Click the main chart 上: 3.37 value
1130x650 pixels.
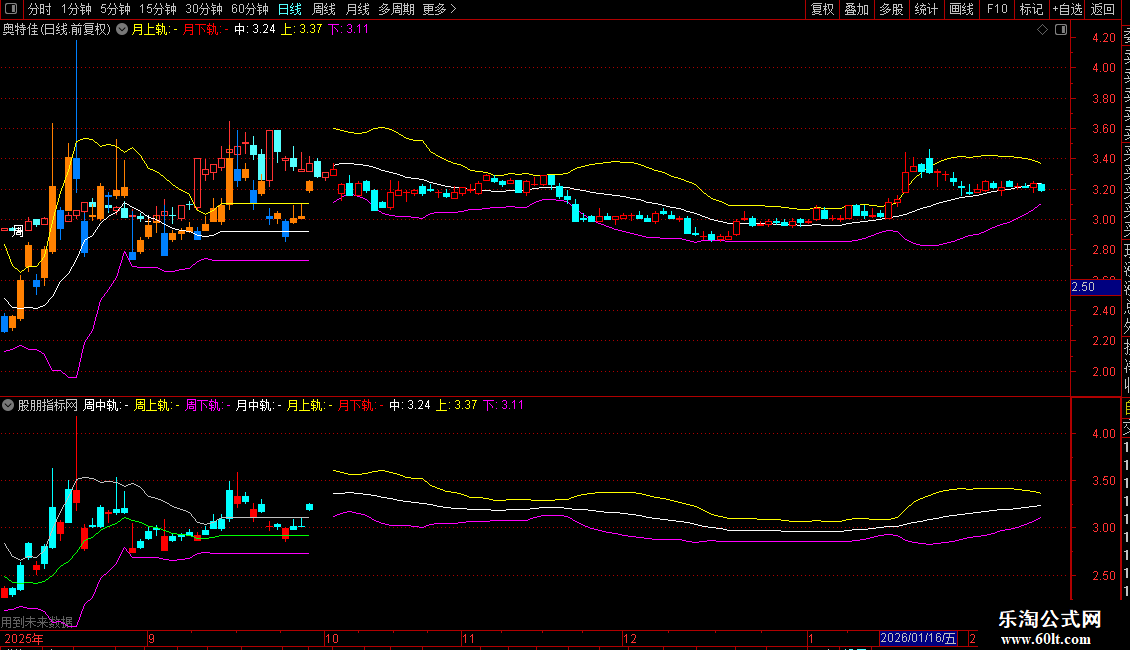301,30
